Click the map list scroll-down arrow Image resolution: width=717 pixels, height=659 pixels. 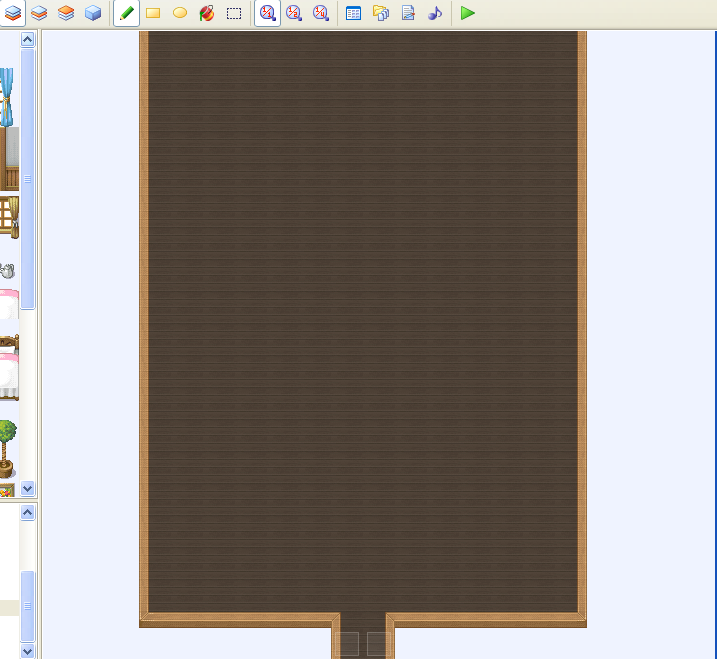pos(27,651)
